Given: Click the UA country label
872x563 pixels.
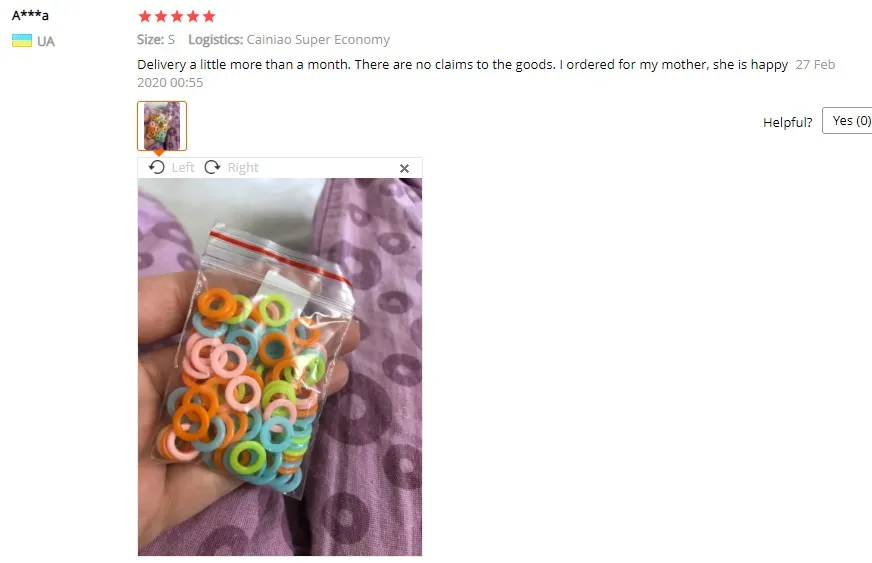Looking at the screenshot, I should 46,41.
